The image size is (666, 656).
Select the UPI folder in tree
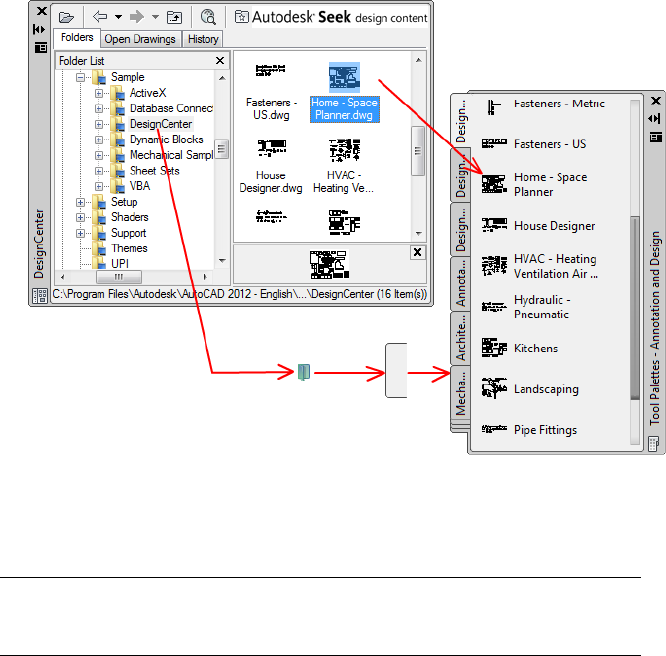point(120,264)
